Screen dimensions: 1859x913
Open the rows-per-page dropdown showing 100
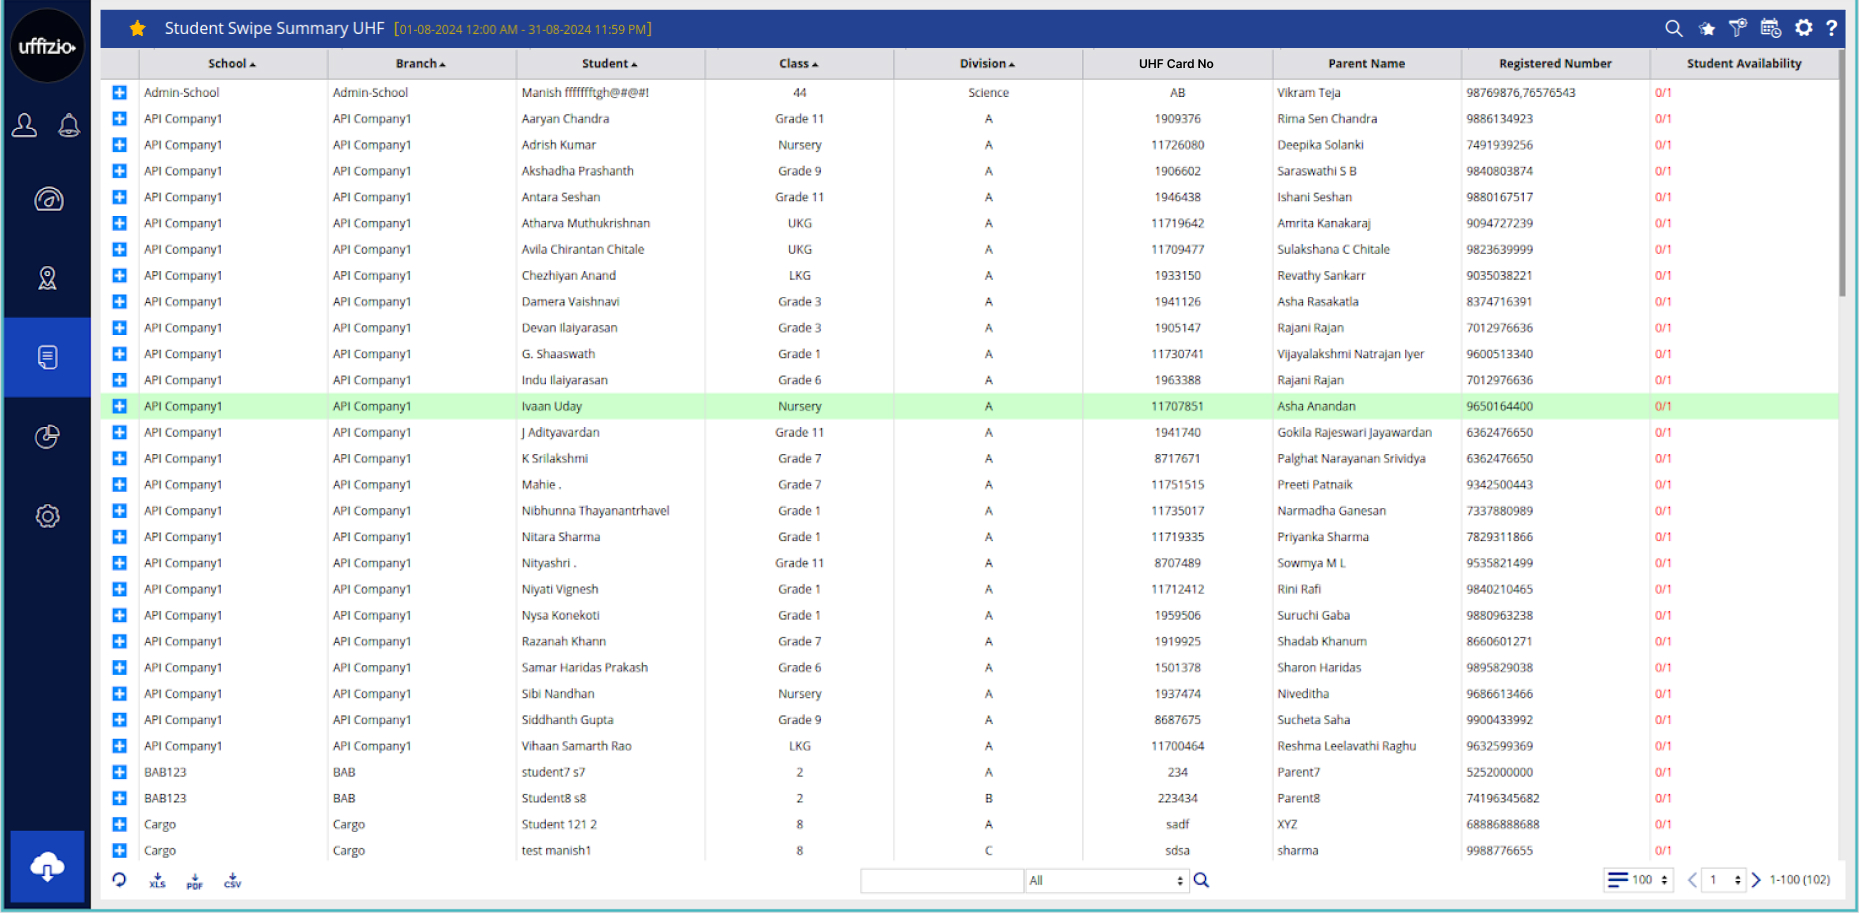coord(1638,880)
